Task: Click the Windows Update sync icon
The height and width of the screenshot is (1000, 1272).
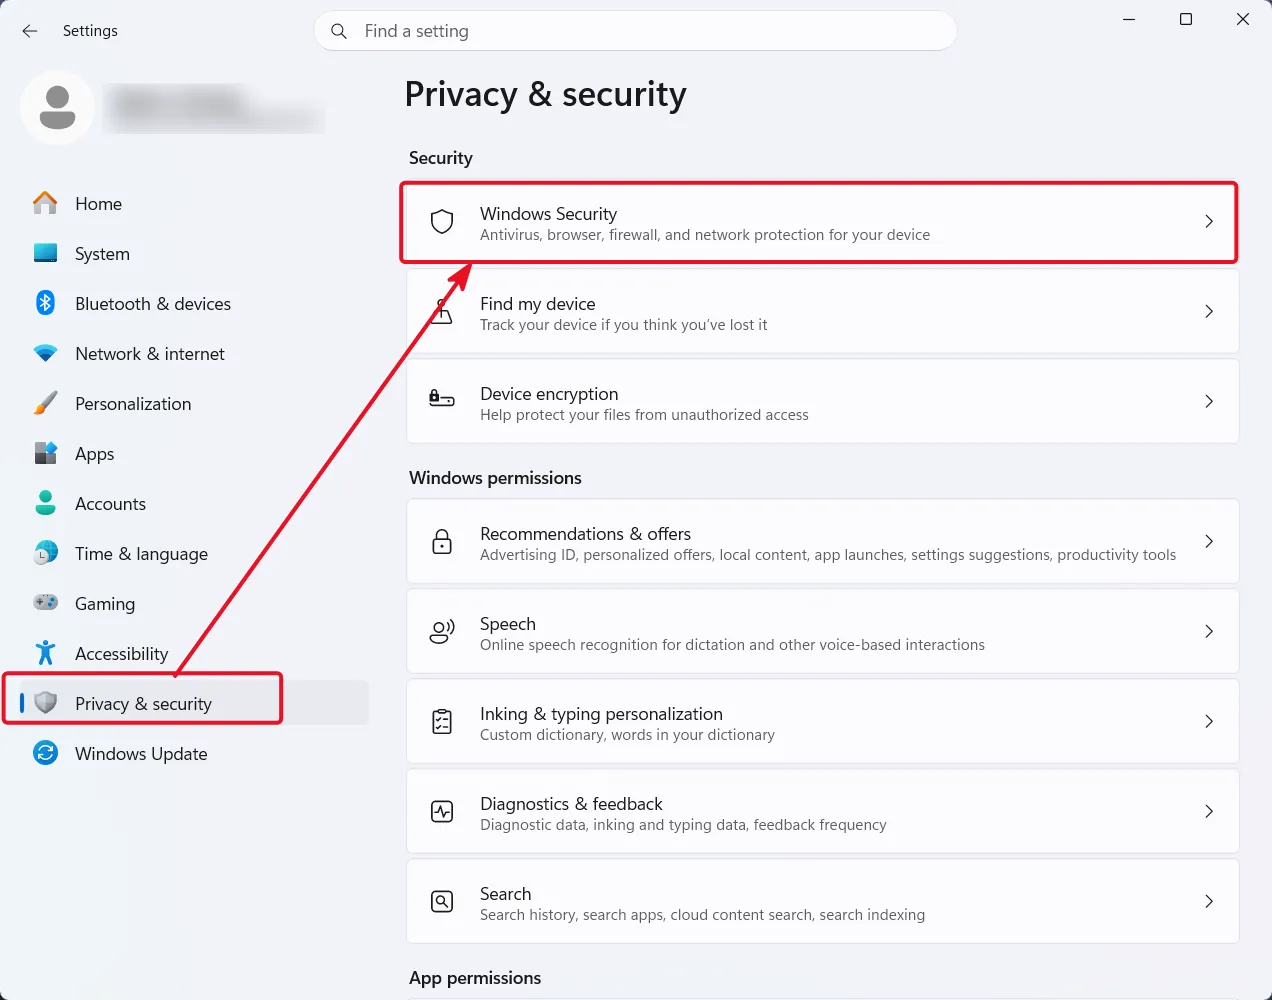Action: 45,753
